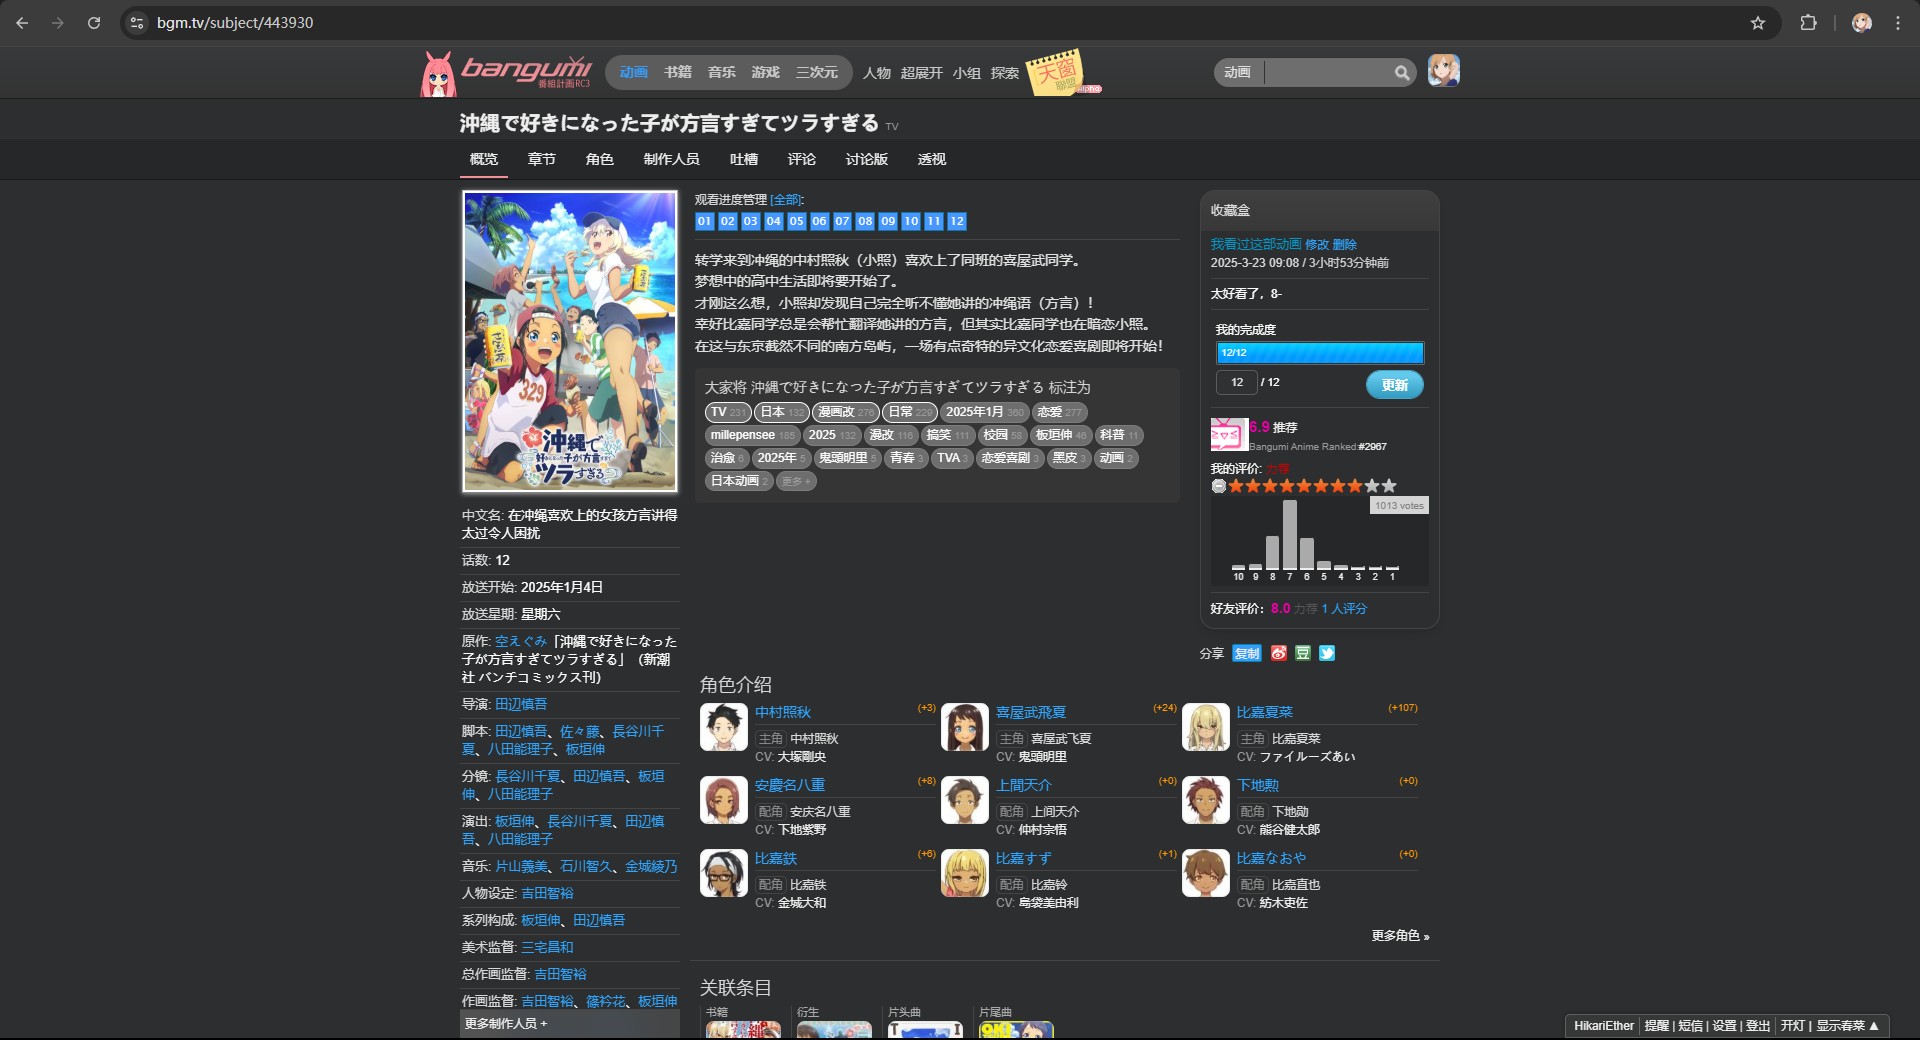The image size is (1920, 1040).
Task: Select the tenth rating star
Action: tap(1389, 486)
